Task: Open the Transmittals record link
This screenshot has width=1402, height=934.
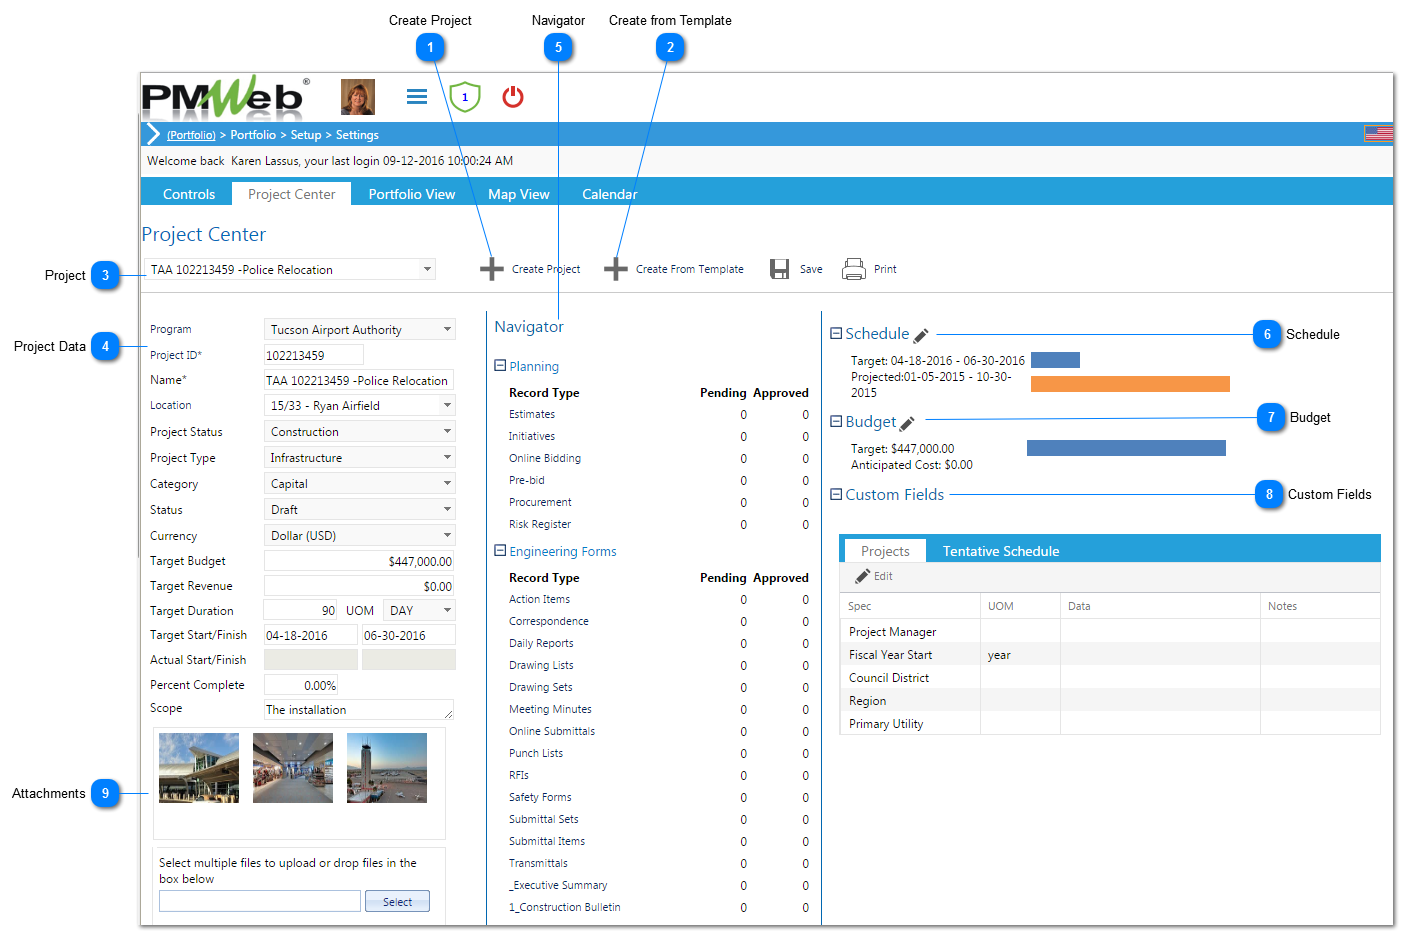Action: click(538, 863)
